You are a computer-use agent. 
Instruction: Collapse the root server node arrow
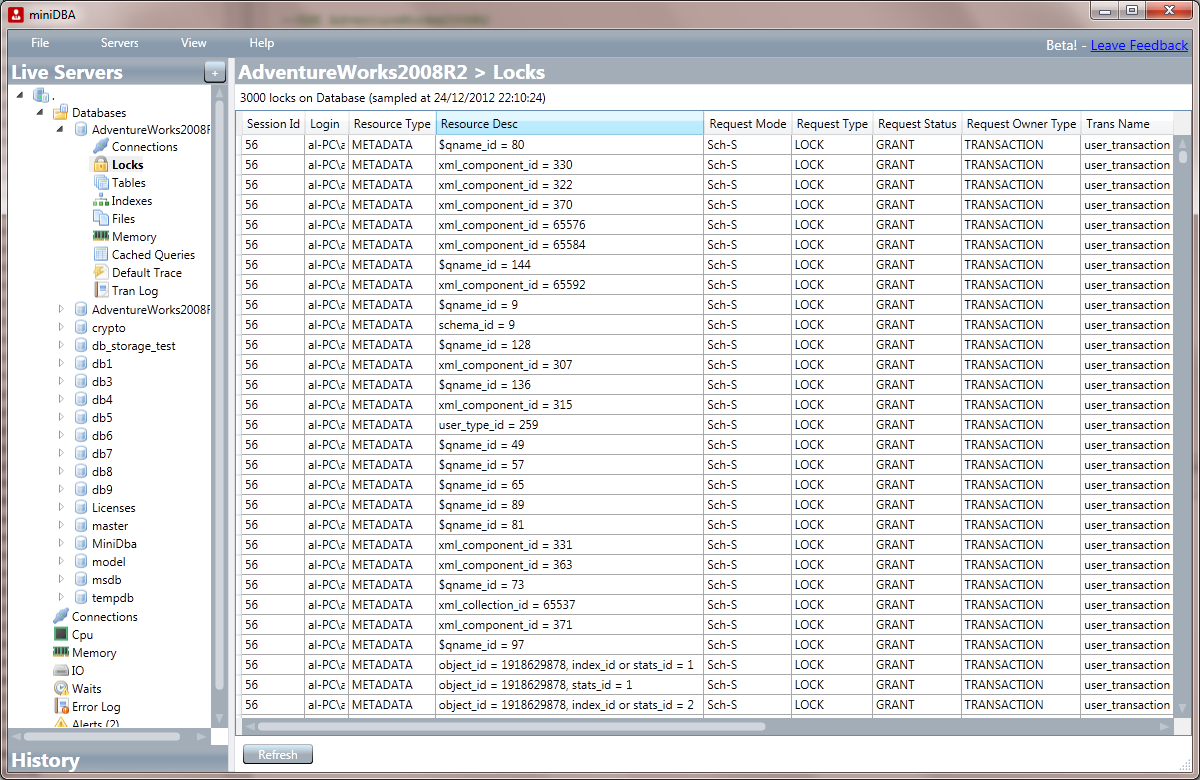pyautogui.click(x=21, y=95)
